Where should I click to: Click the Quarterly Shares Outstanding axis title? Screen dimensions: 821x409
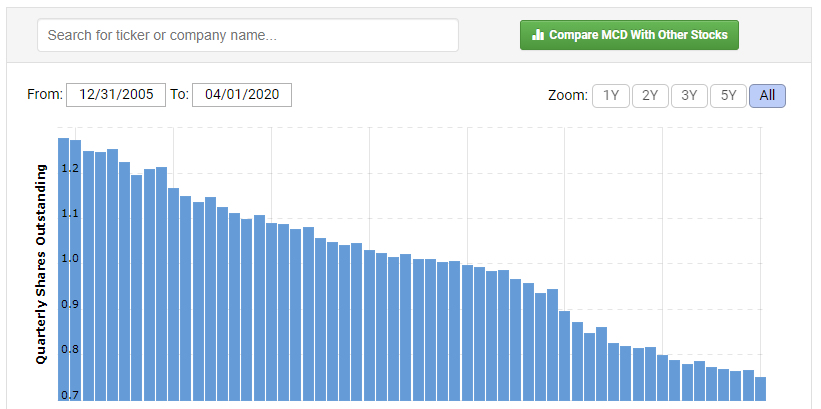[41, 264]
